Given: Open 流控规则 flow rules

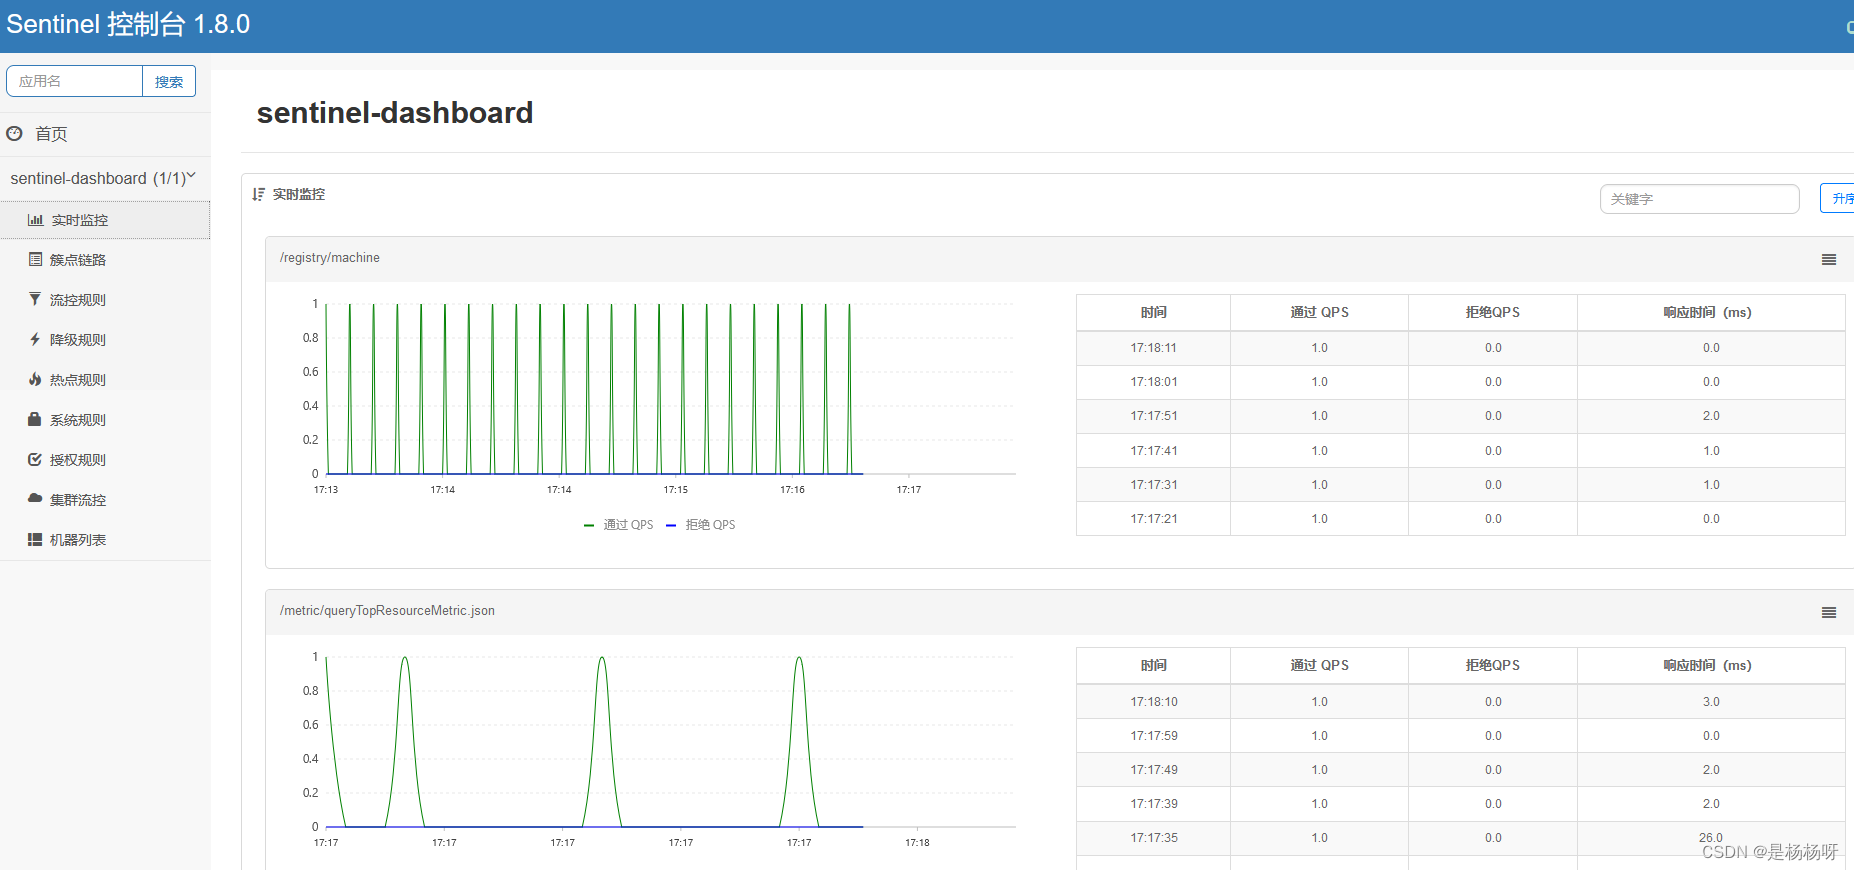Looking at the screenshot, I should pyautogui.click(x=105, y=300).
